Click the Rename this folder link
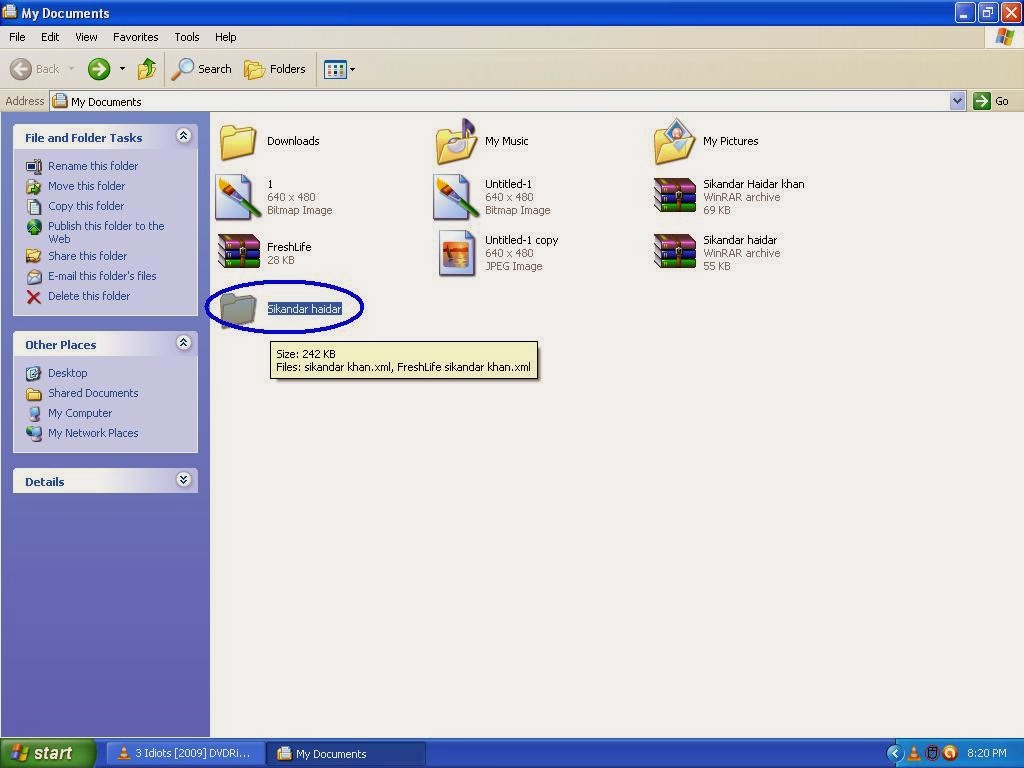This screenshot has width=1024, height=768. click(x=93, y=166)
